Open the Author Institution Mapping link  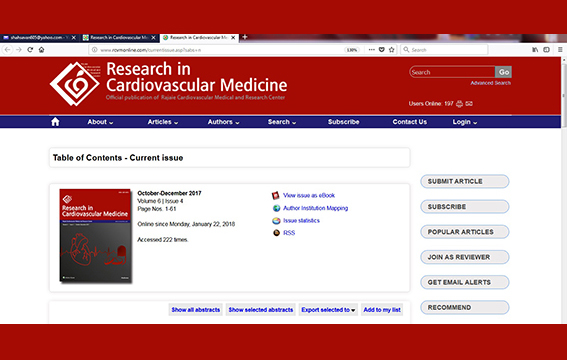coord(315,208)
